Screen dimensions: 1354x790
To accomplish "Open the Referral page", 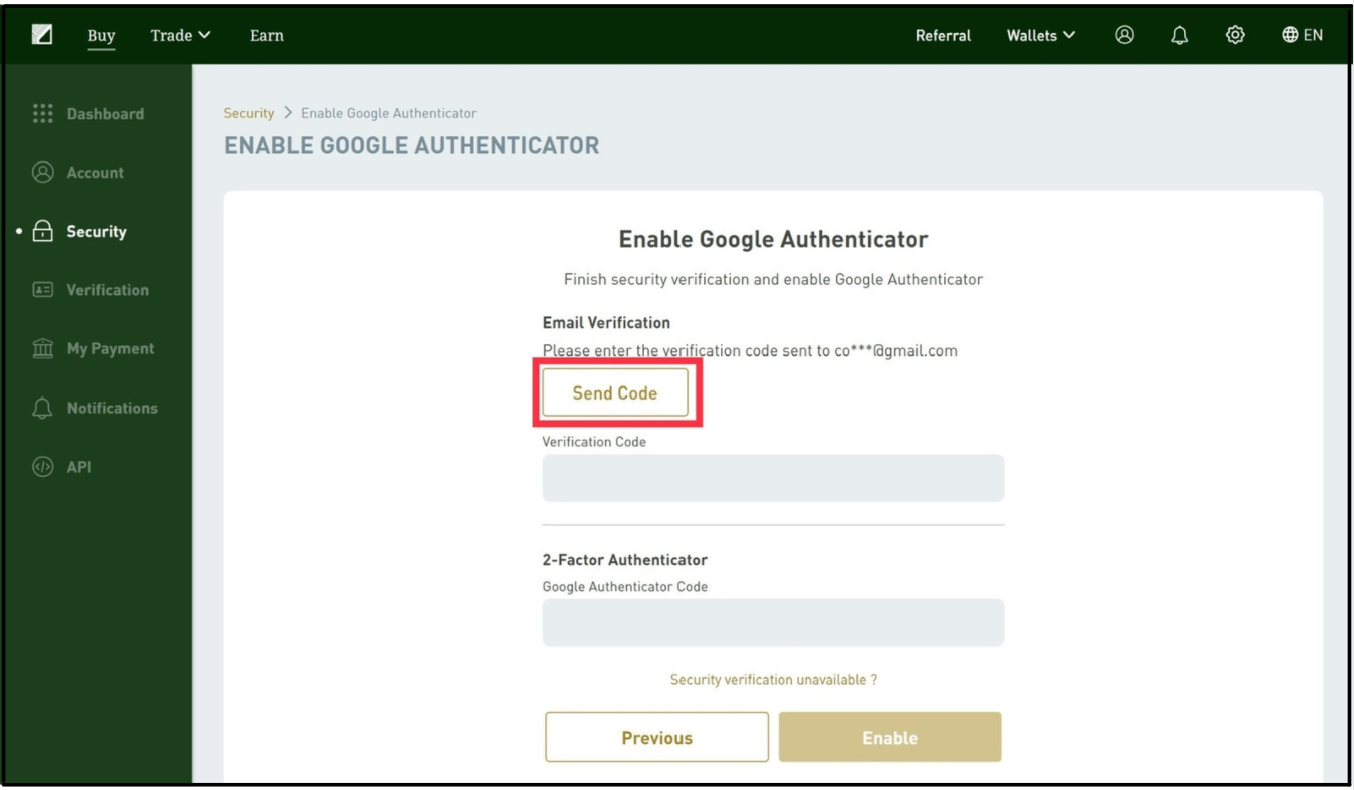I will click(x=943, y=35).
